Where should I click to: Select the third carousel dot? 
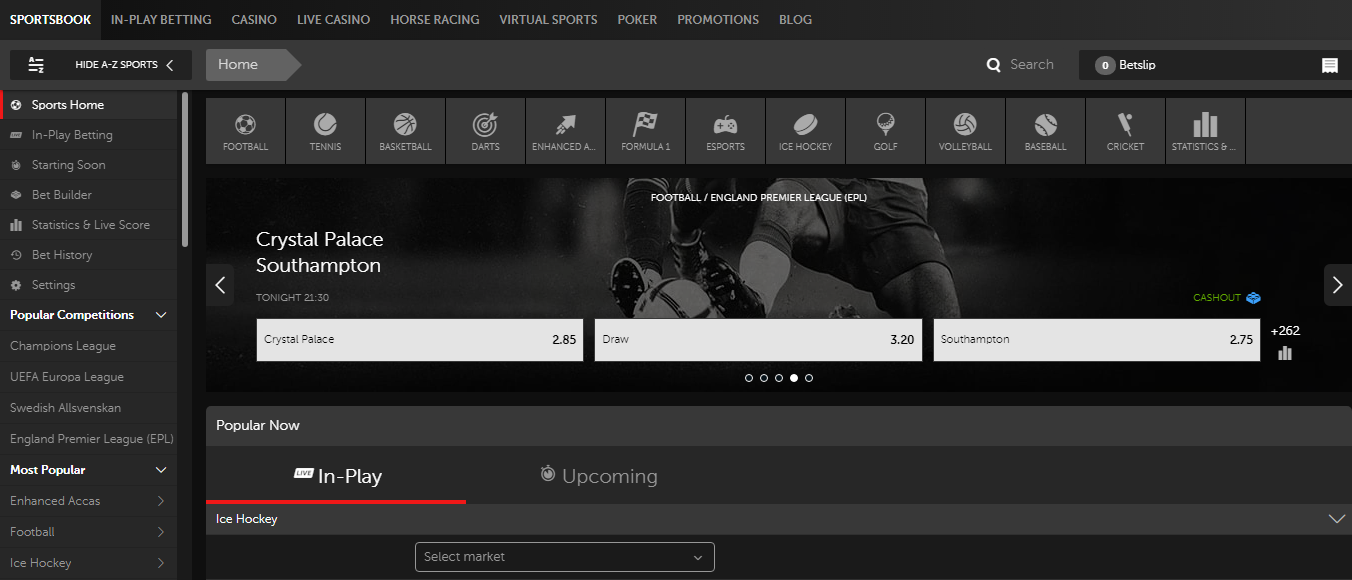(x=779, y=378)
